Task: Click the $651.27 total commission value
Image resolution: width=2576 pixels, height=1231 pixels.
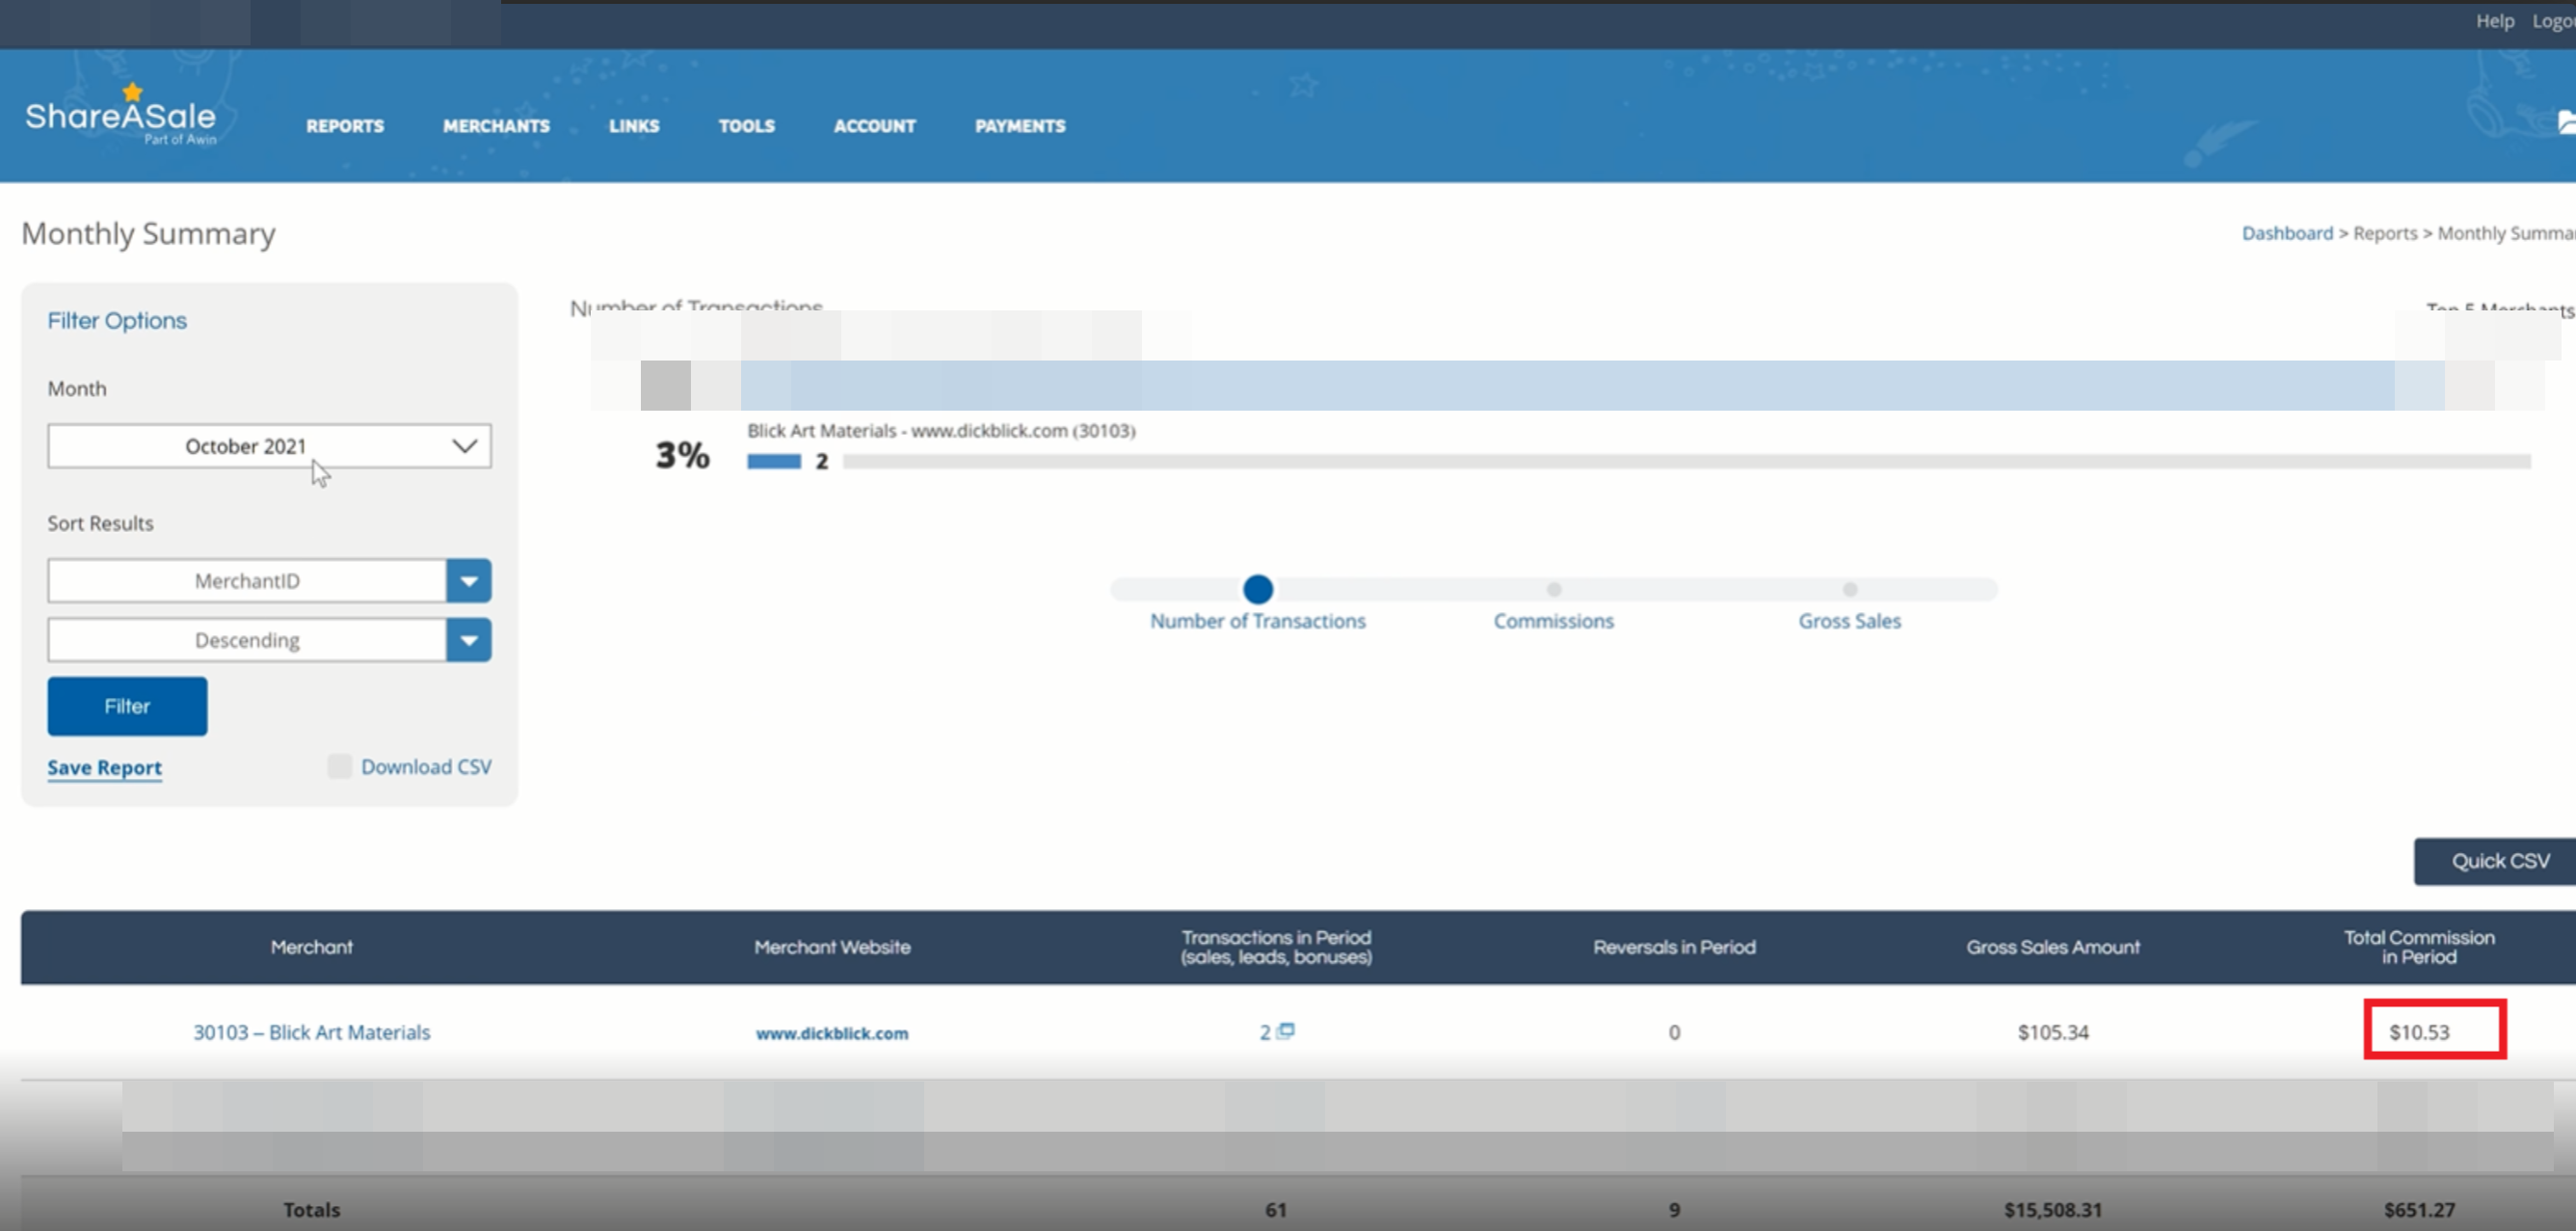Action: [2419, 1210]
